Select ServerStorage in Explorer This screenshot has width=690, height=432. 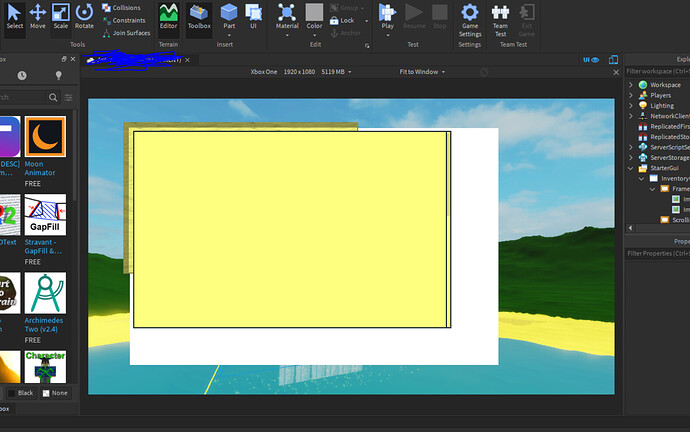pos(664,157)
